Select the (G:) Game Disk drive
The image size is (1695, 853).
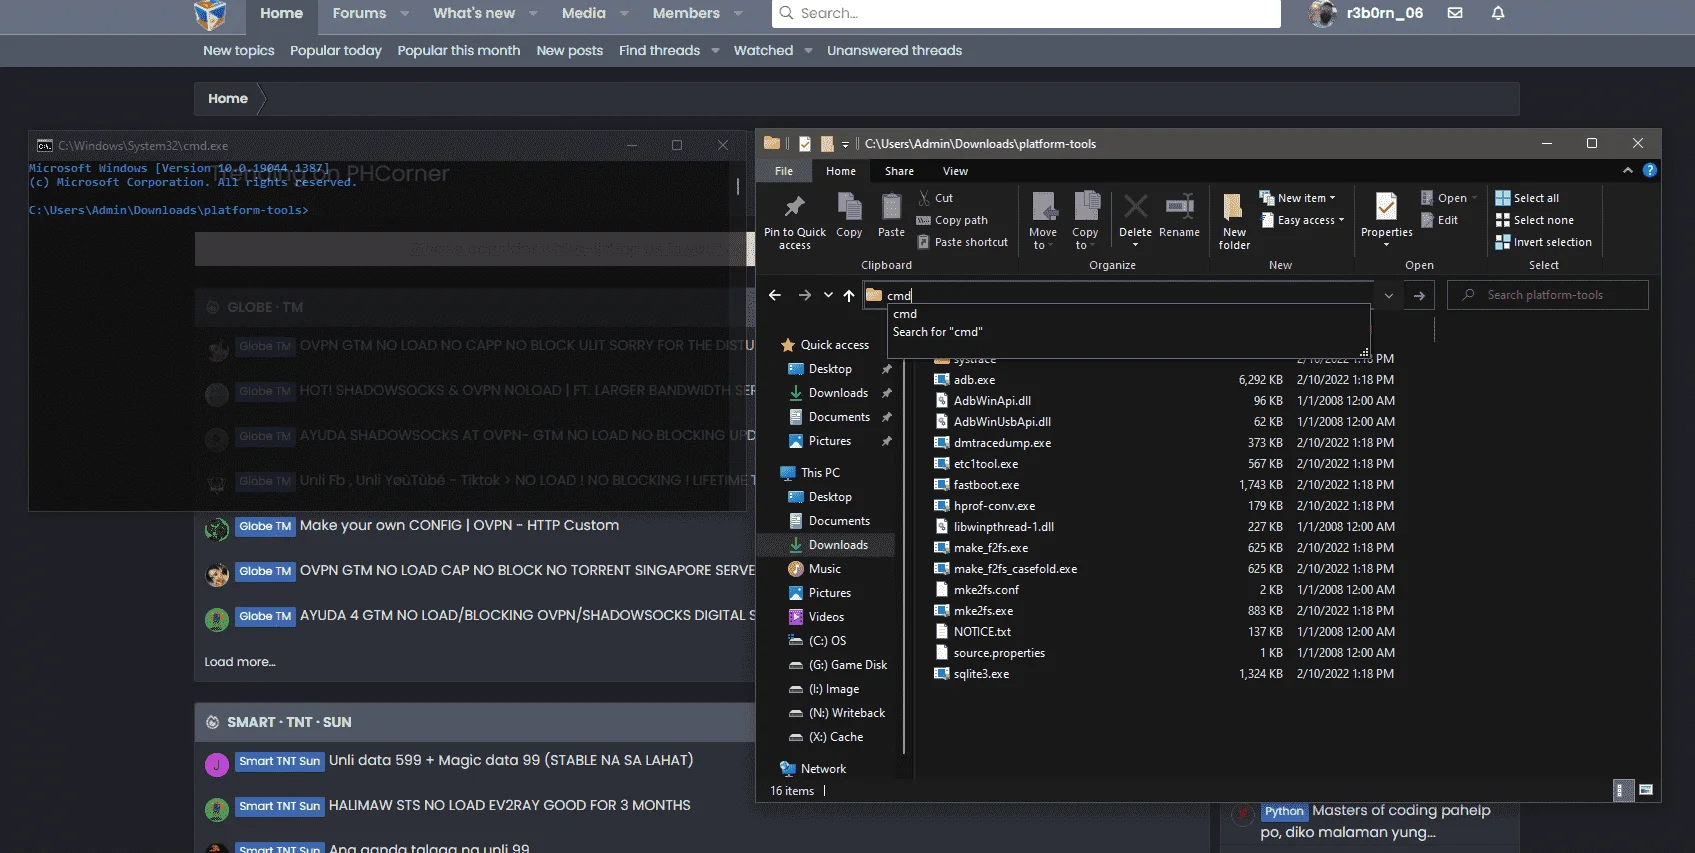pyautogui.click(x=848, y=665)
